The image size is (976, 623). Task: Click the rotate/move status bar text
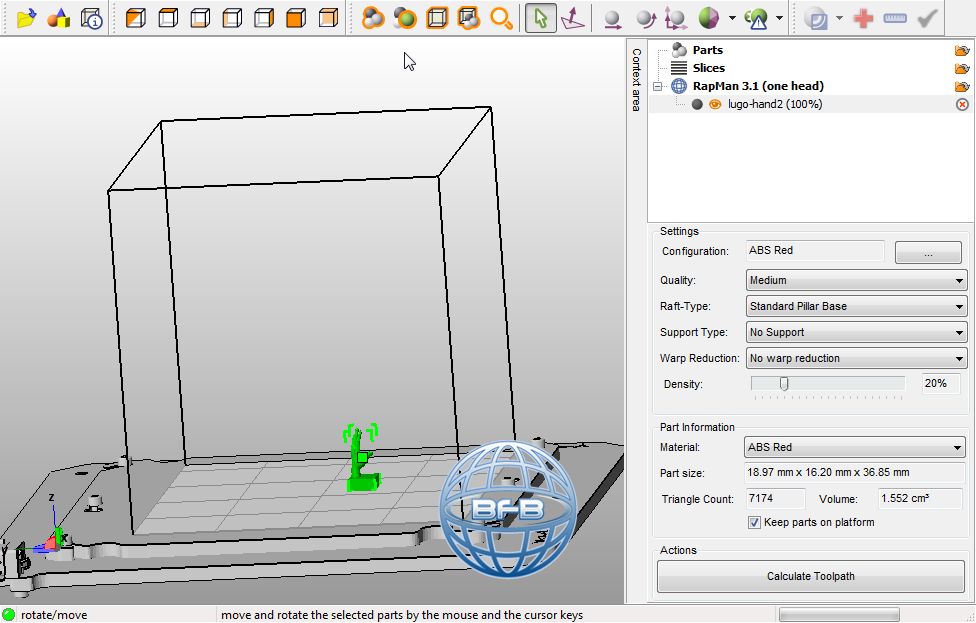(x=54, y=615)
